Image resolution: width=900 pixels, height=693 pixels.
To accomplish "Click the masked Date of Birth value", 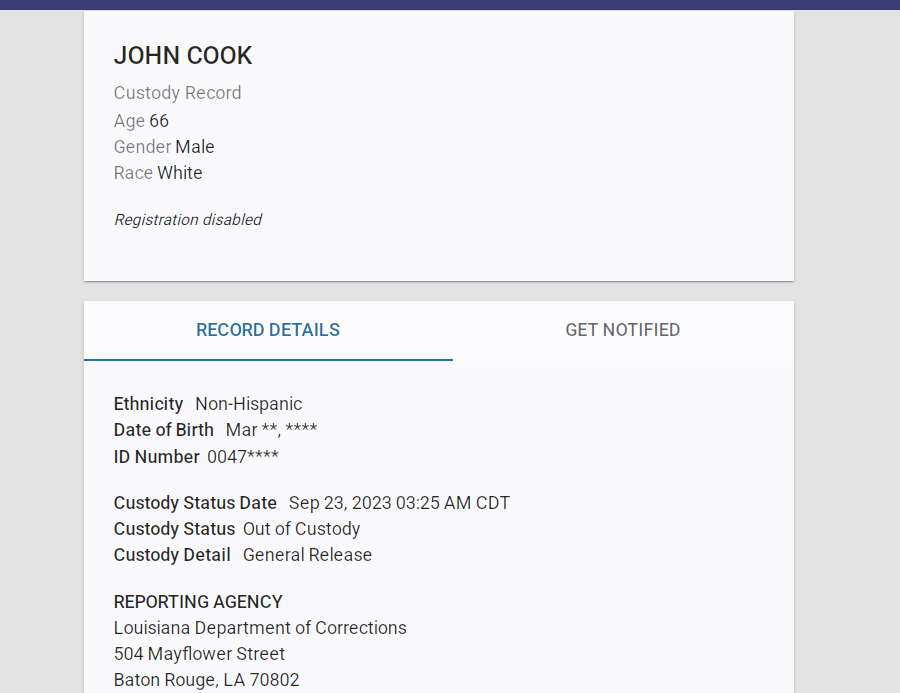I will [271, 430].
